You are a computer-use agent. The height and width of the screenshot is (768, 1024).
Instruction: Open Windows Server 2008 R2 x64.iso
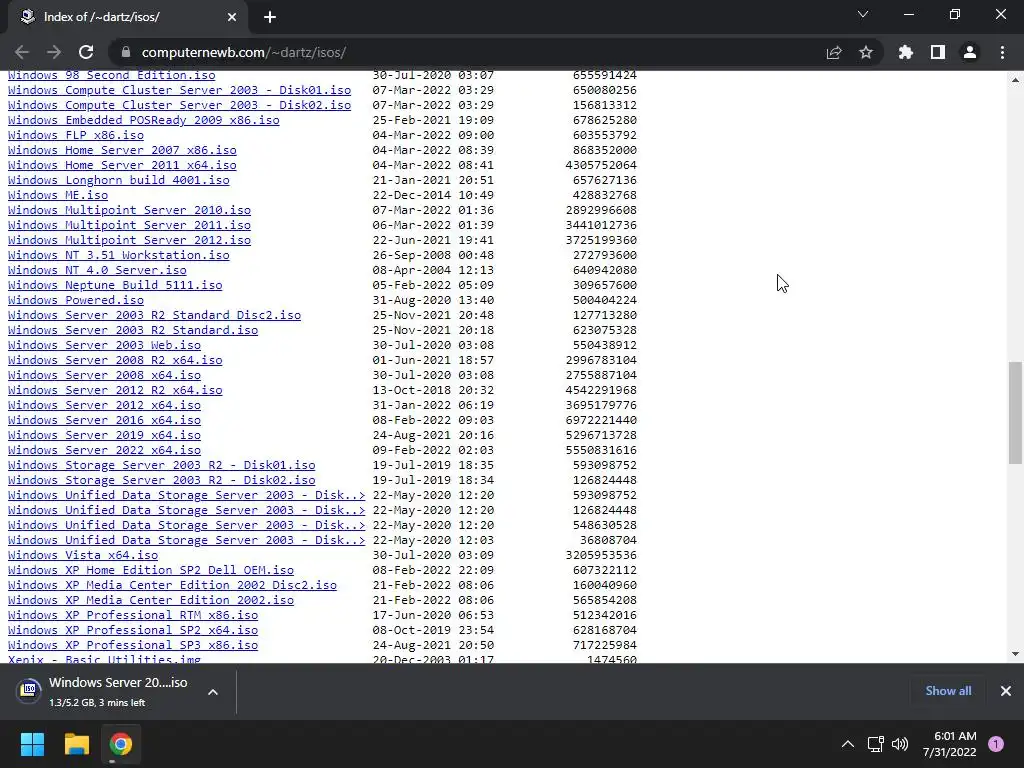[x=115, y=360]
